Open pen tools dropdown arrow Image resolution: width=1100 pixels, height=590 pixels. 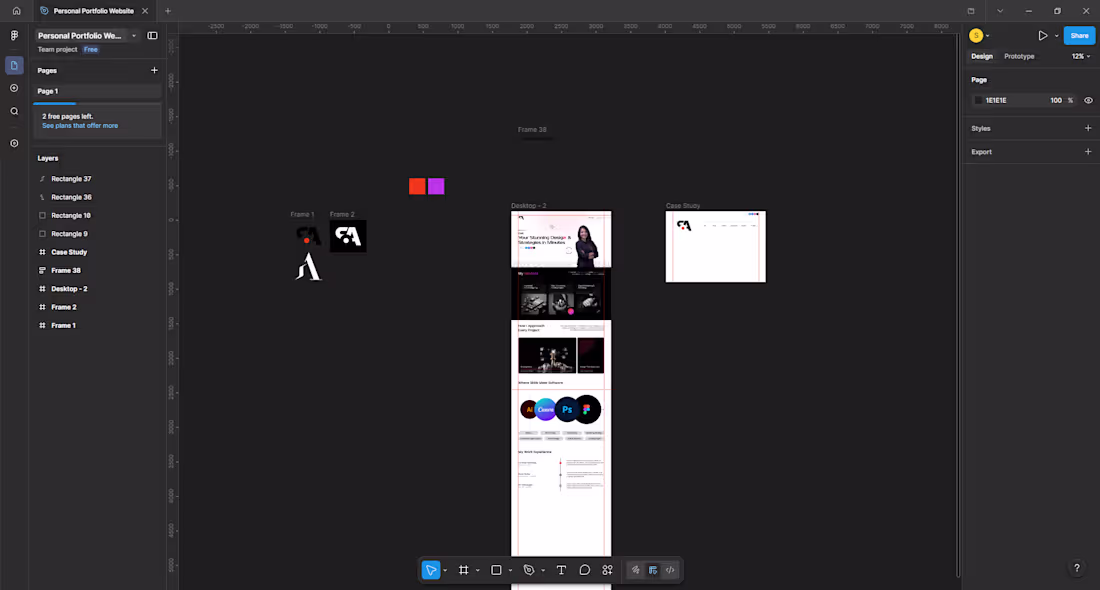543,570
